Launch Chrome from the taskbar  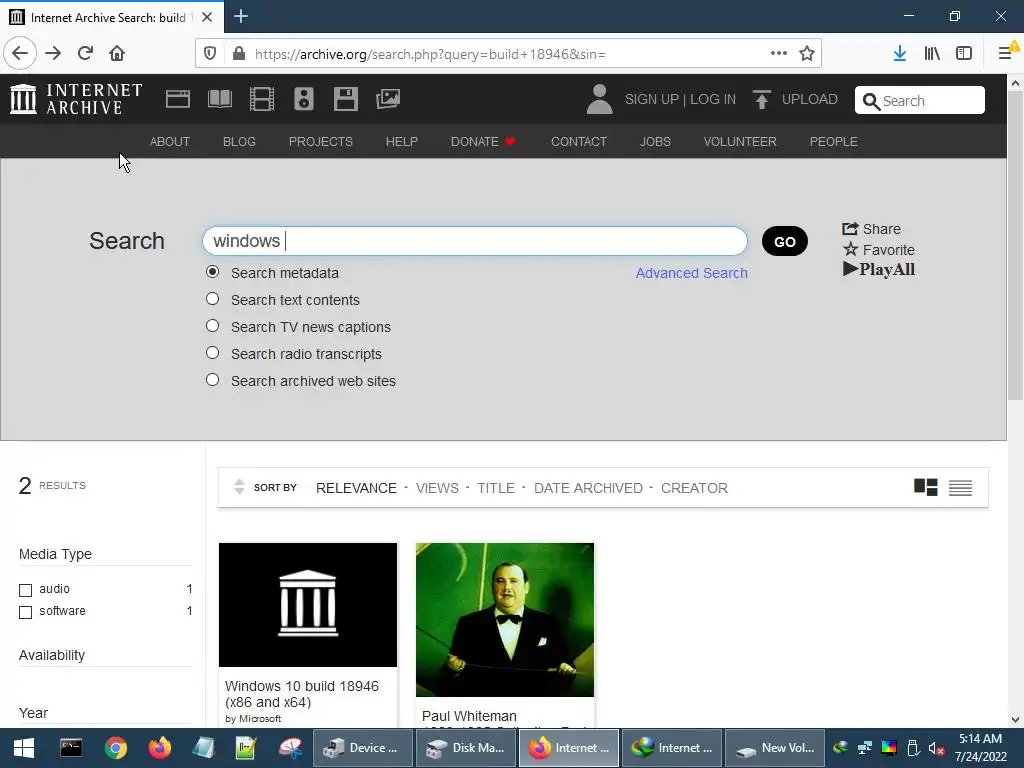coord(116,748)
